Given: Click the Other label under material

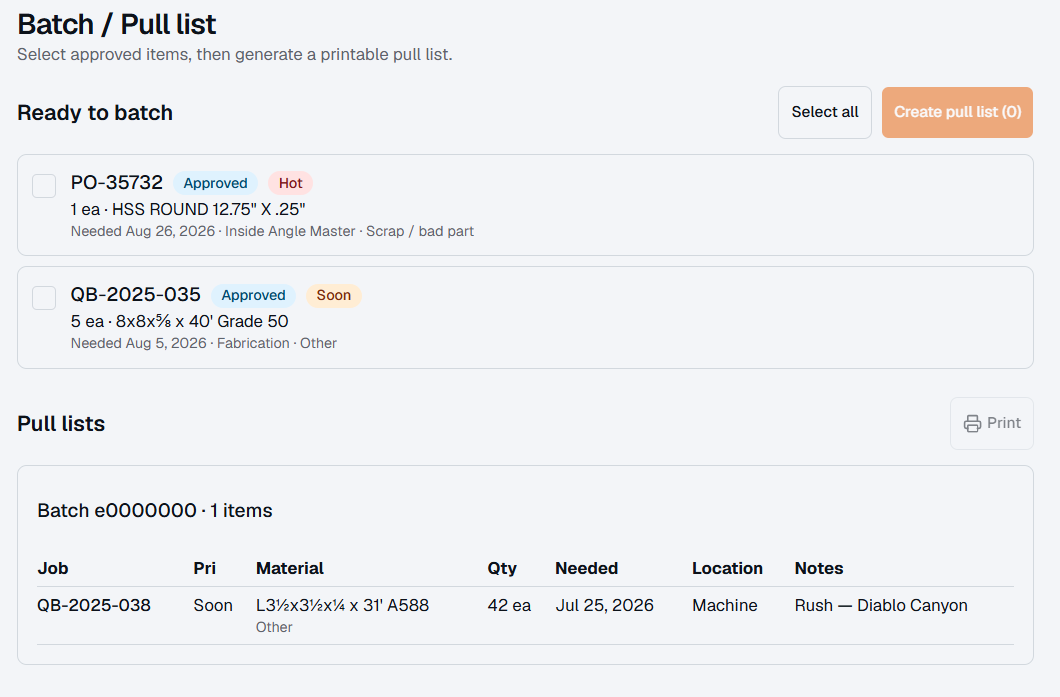Looking at the screenshot, I should [x=274, y=627].
